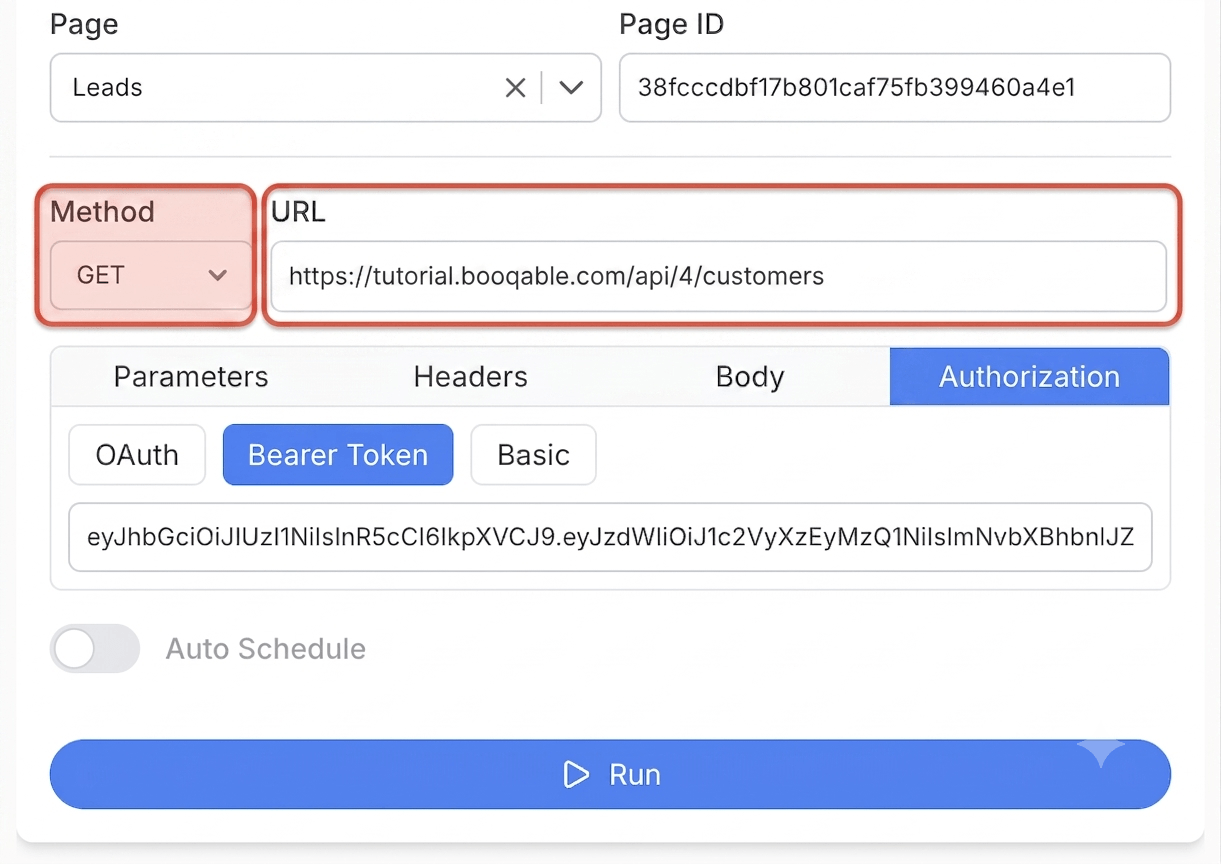
Task: Choose Bearer Token authorization type
Action: (338, 455)
